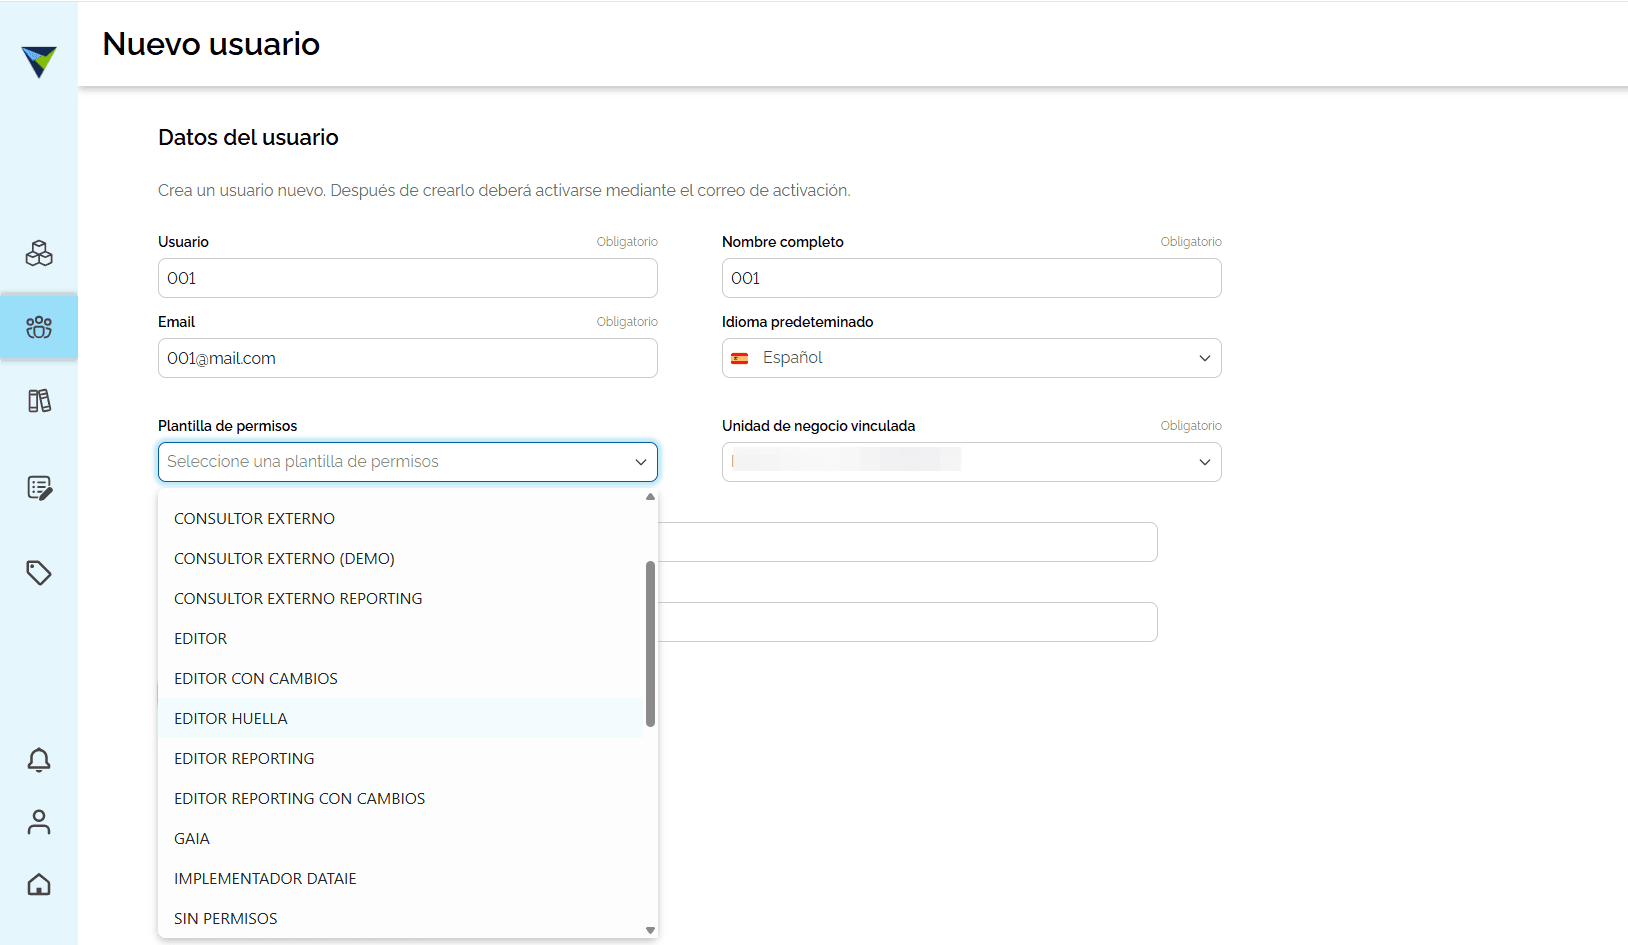The width and height of the screenshot is (1628, 945).
Task: Open the Idioma predeteminado dropdown
Action: coord(972,358)
